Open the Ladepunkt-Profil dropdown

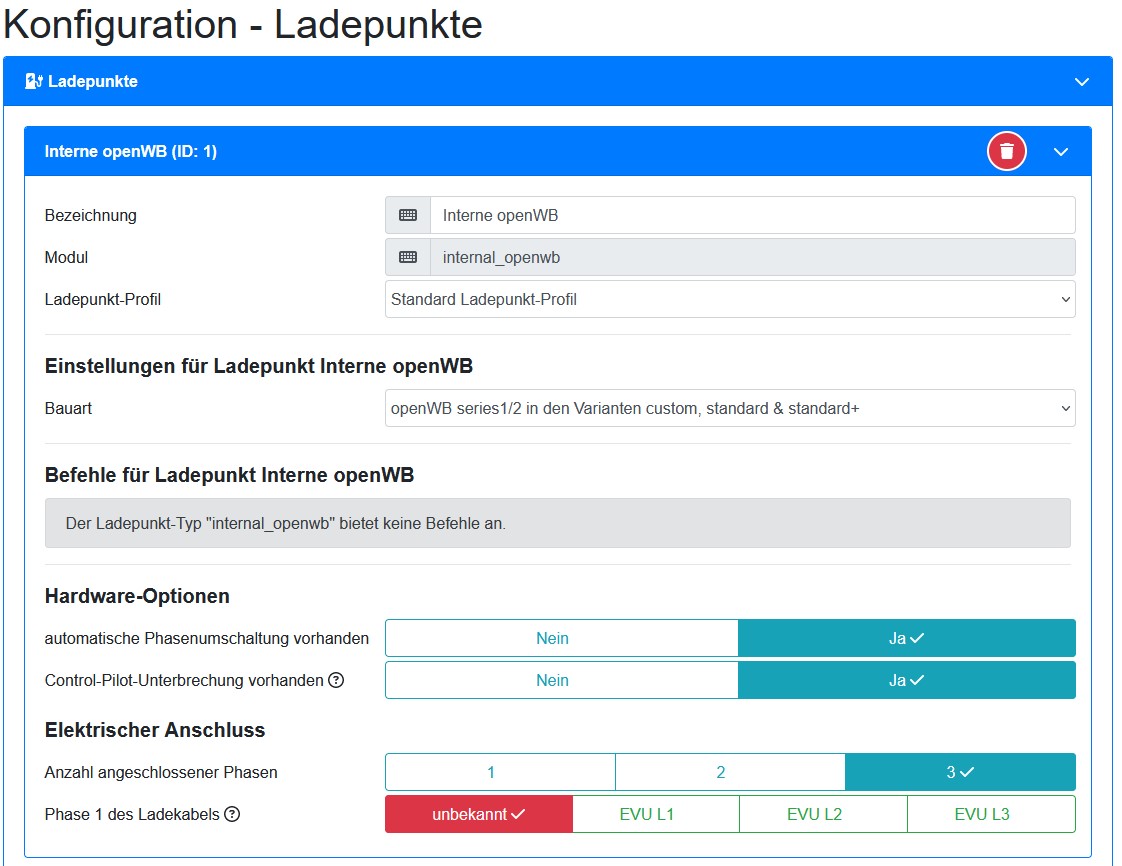point(730,299)
